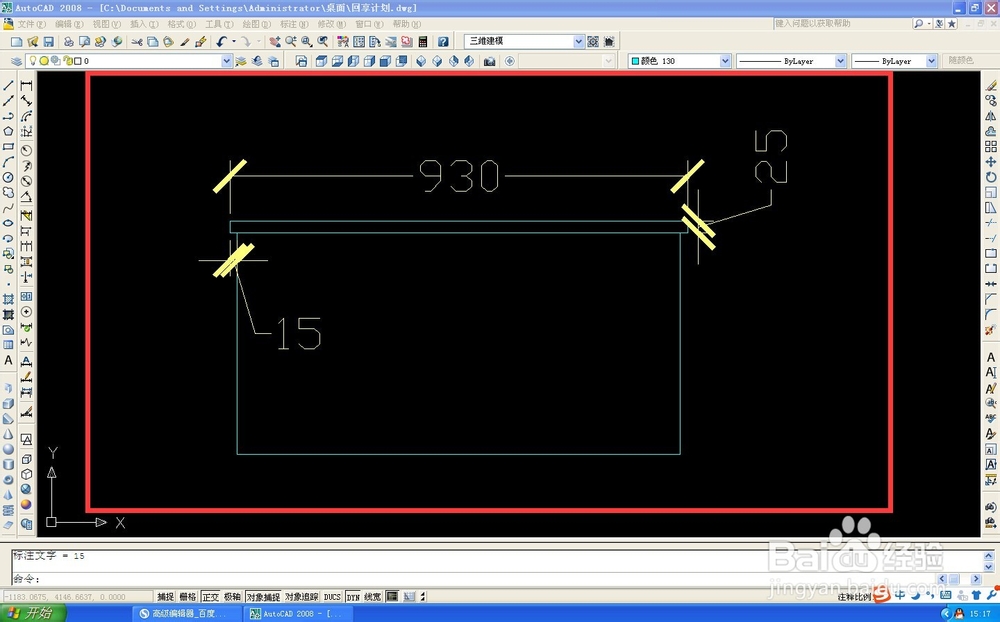Toggle 栅格 grid display in status bar
The image size is (1000, 622).
(x=188, y=597)
